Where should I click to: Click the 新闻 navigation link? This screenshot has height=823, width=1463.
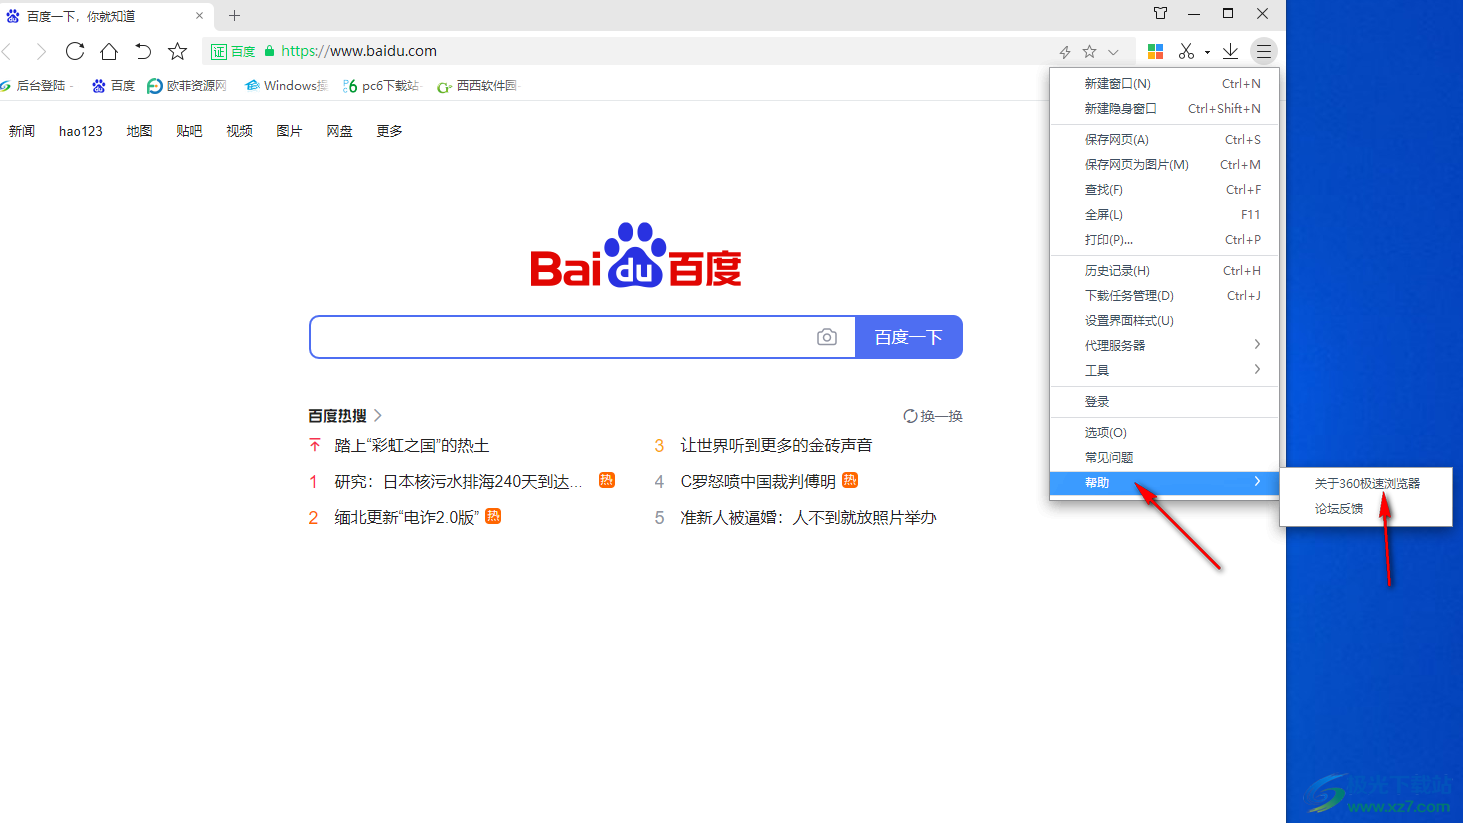click(22, 131)
